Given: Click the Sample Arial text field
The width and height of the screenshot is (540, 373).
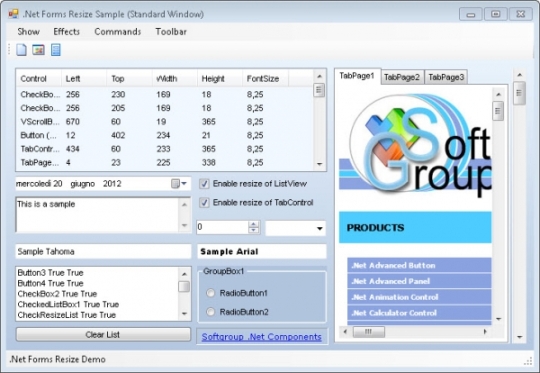Looking at the screenshot, I should [x=262, y=251].
